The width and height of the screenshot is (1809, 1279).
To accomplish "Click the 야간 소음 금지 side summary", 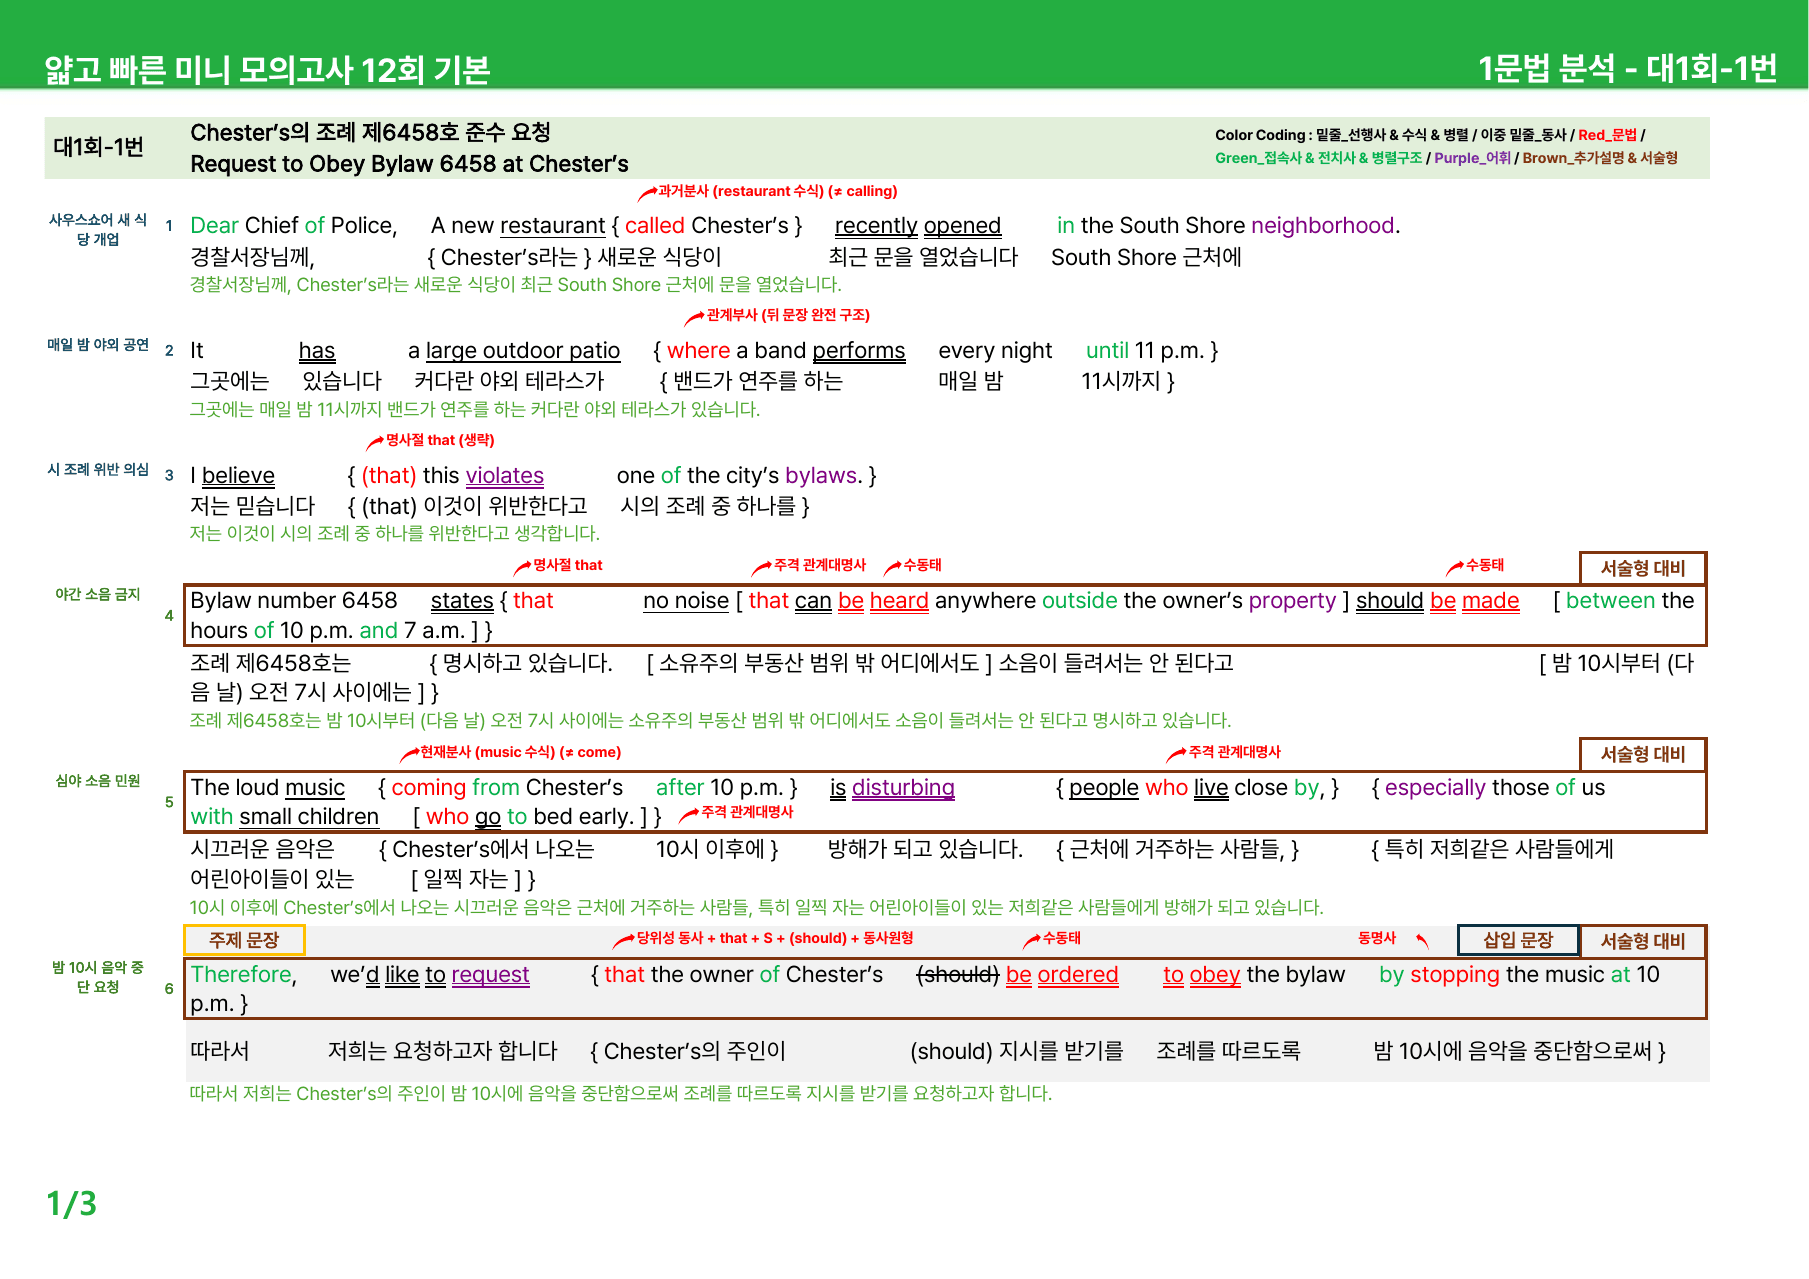I will click(98, 594).
